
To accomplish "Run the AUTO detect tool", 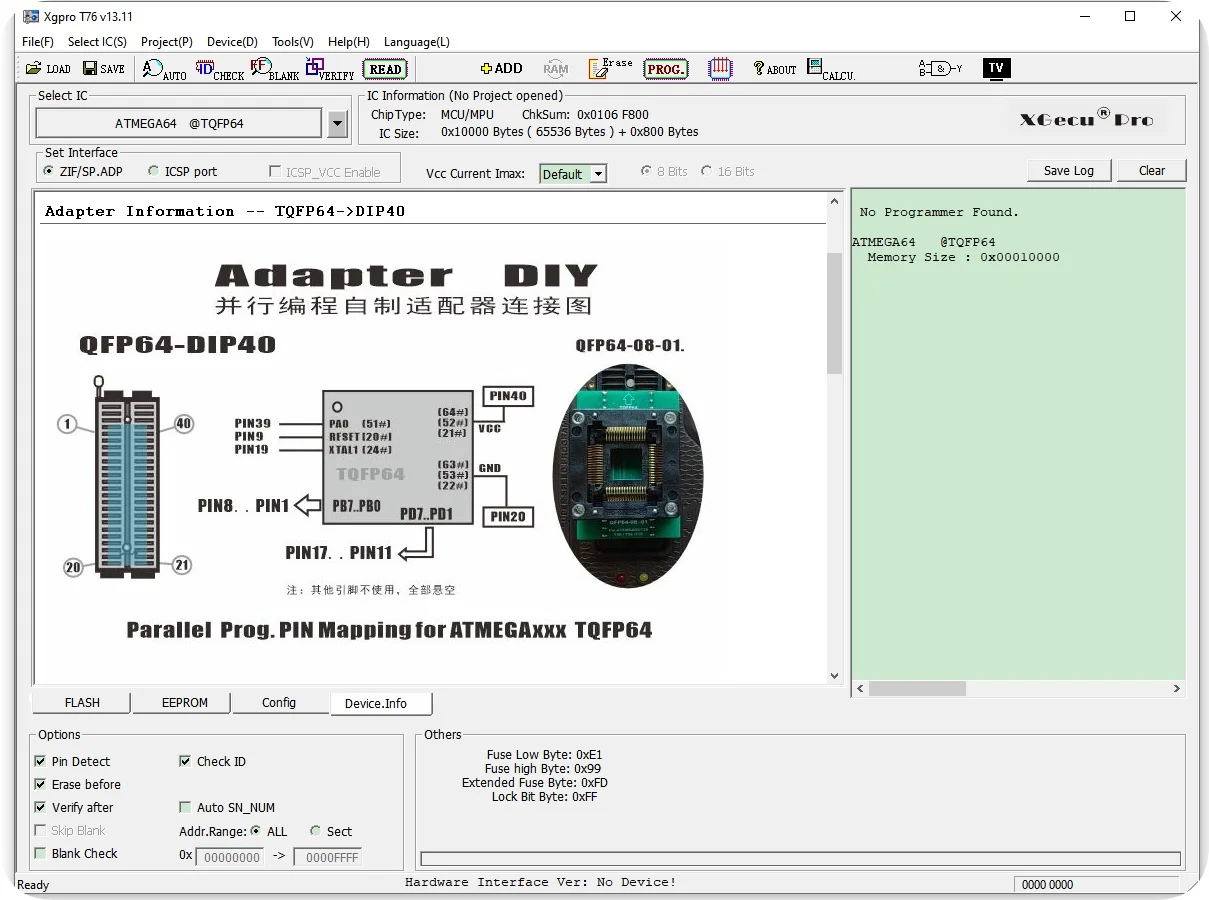I will click(164, 69).
